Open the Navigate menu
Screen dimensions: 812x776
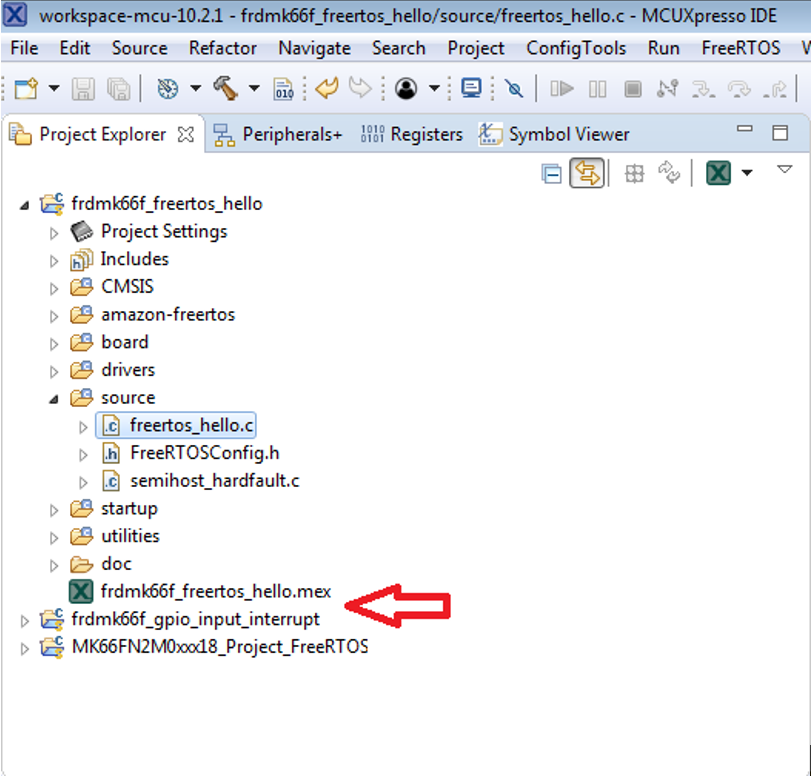click(315, 48)
